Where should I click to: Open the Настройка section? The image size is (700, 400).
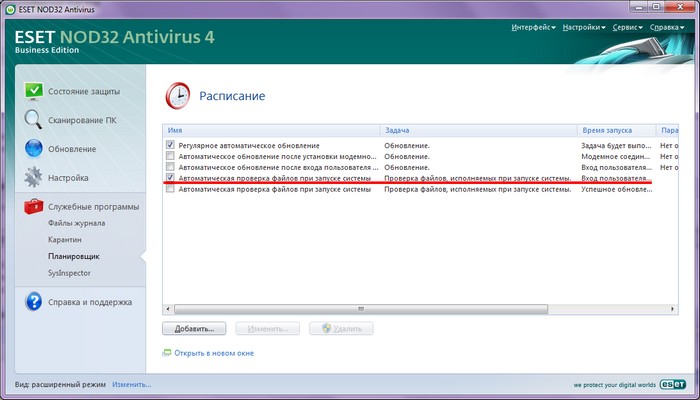click(x=68, y=178)
